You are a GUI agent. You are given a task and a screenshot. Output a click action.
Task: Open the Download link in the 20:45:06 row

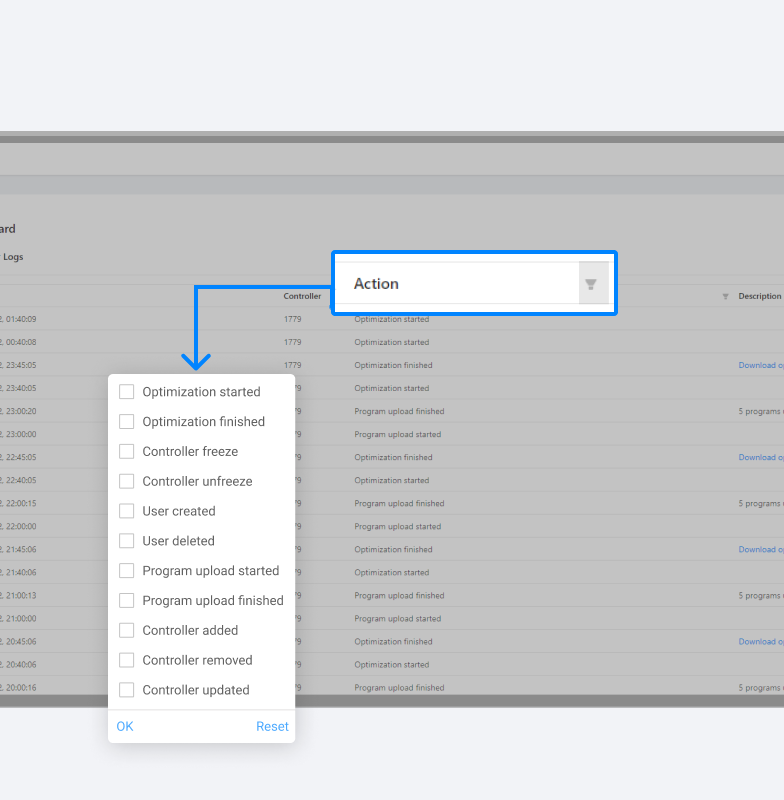(761, 641)
